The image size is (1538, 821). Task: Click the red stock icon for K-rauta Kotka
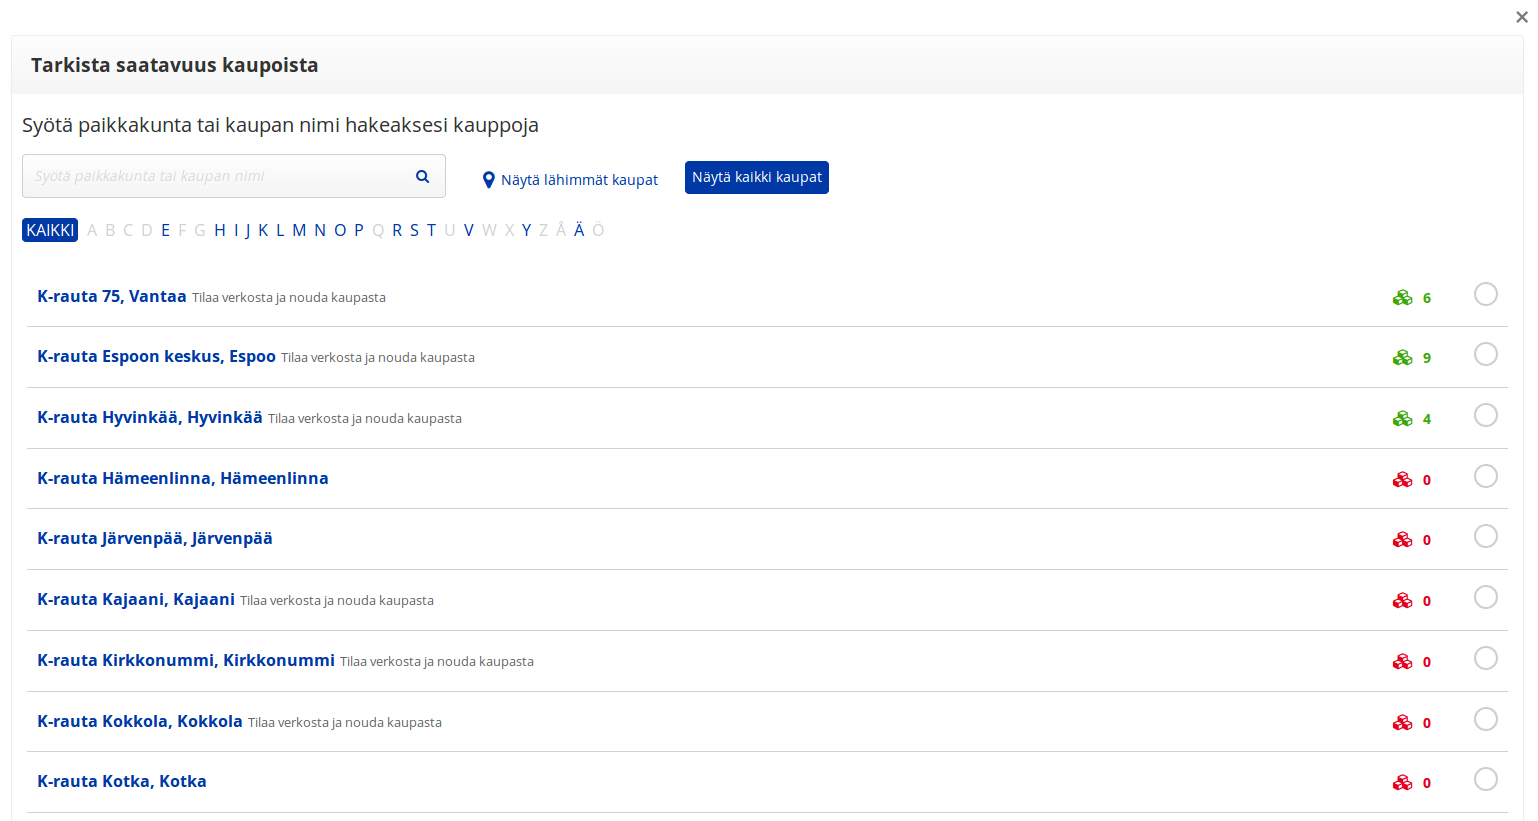(x=1402, y=783)
